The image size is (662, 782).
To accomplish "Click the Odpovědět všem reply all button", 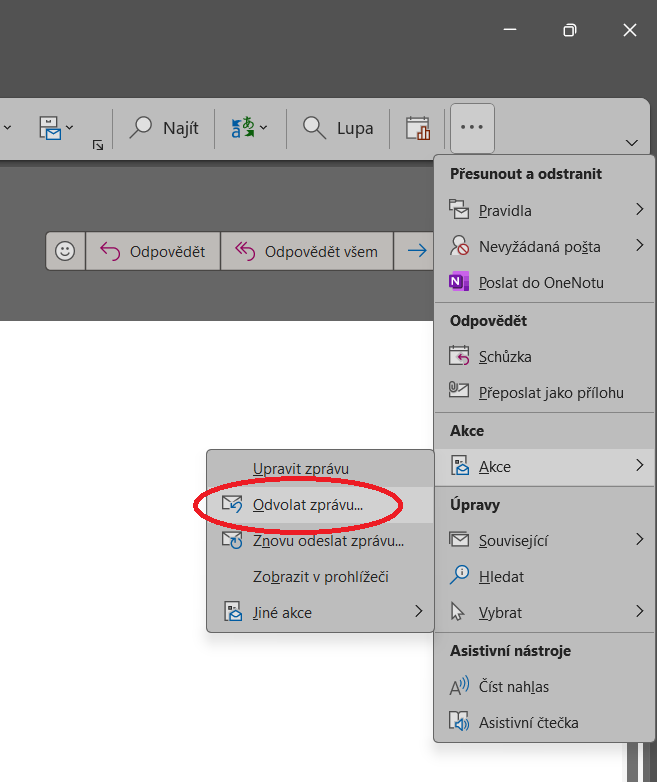I will 307,251.
